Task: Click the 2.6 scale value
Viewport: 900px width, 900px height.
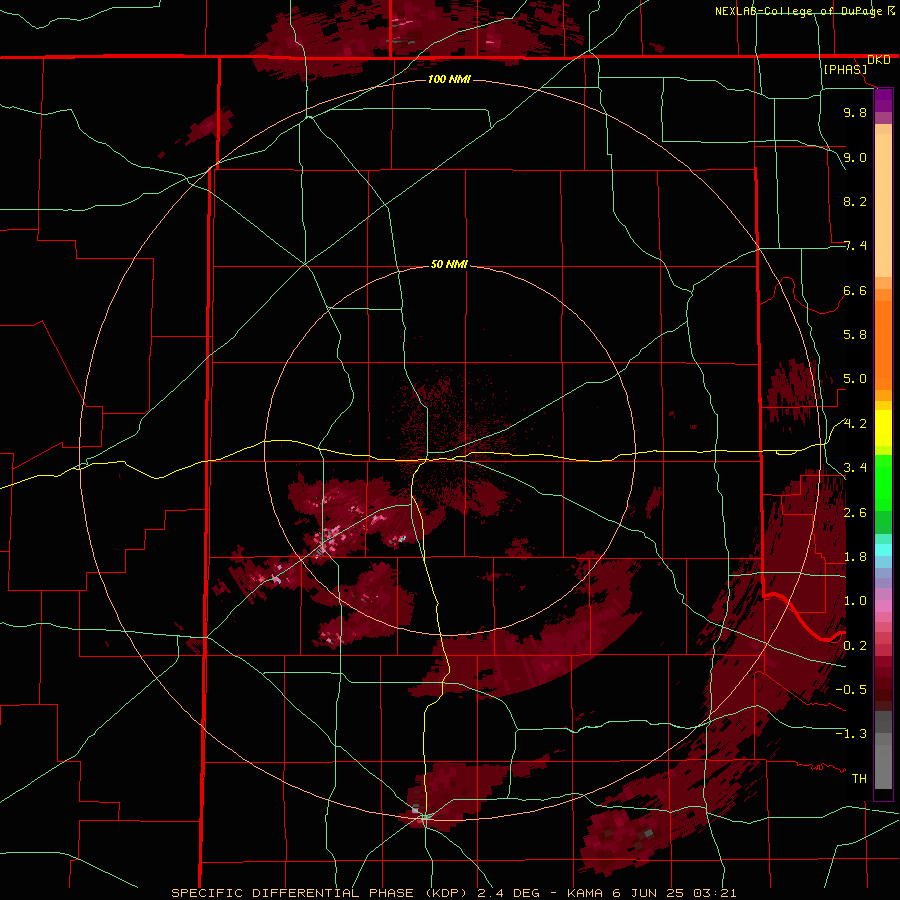Action: point(855,513)
